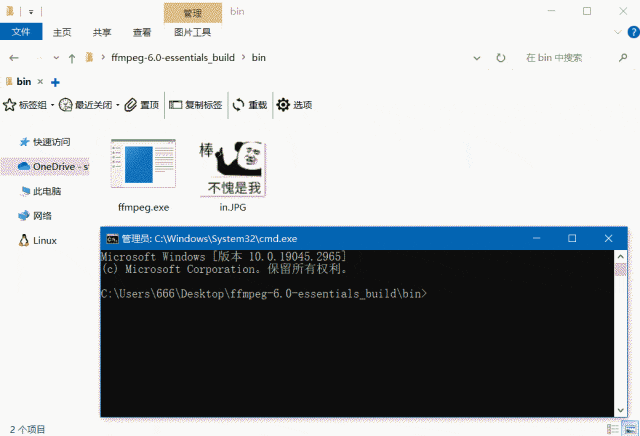Screen dimensions: 640x436
Task: Click ffmpeg-6.0-essentials_build in address path
Action: (x=175, y=58)
